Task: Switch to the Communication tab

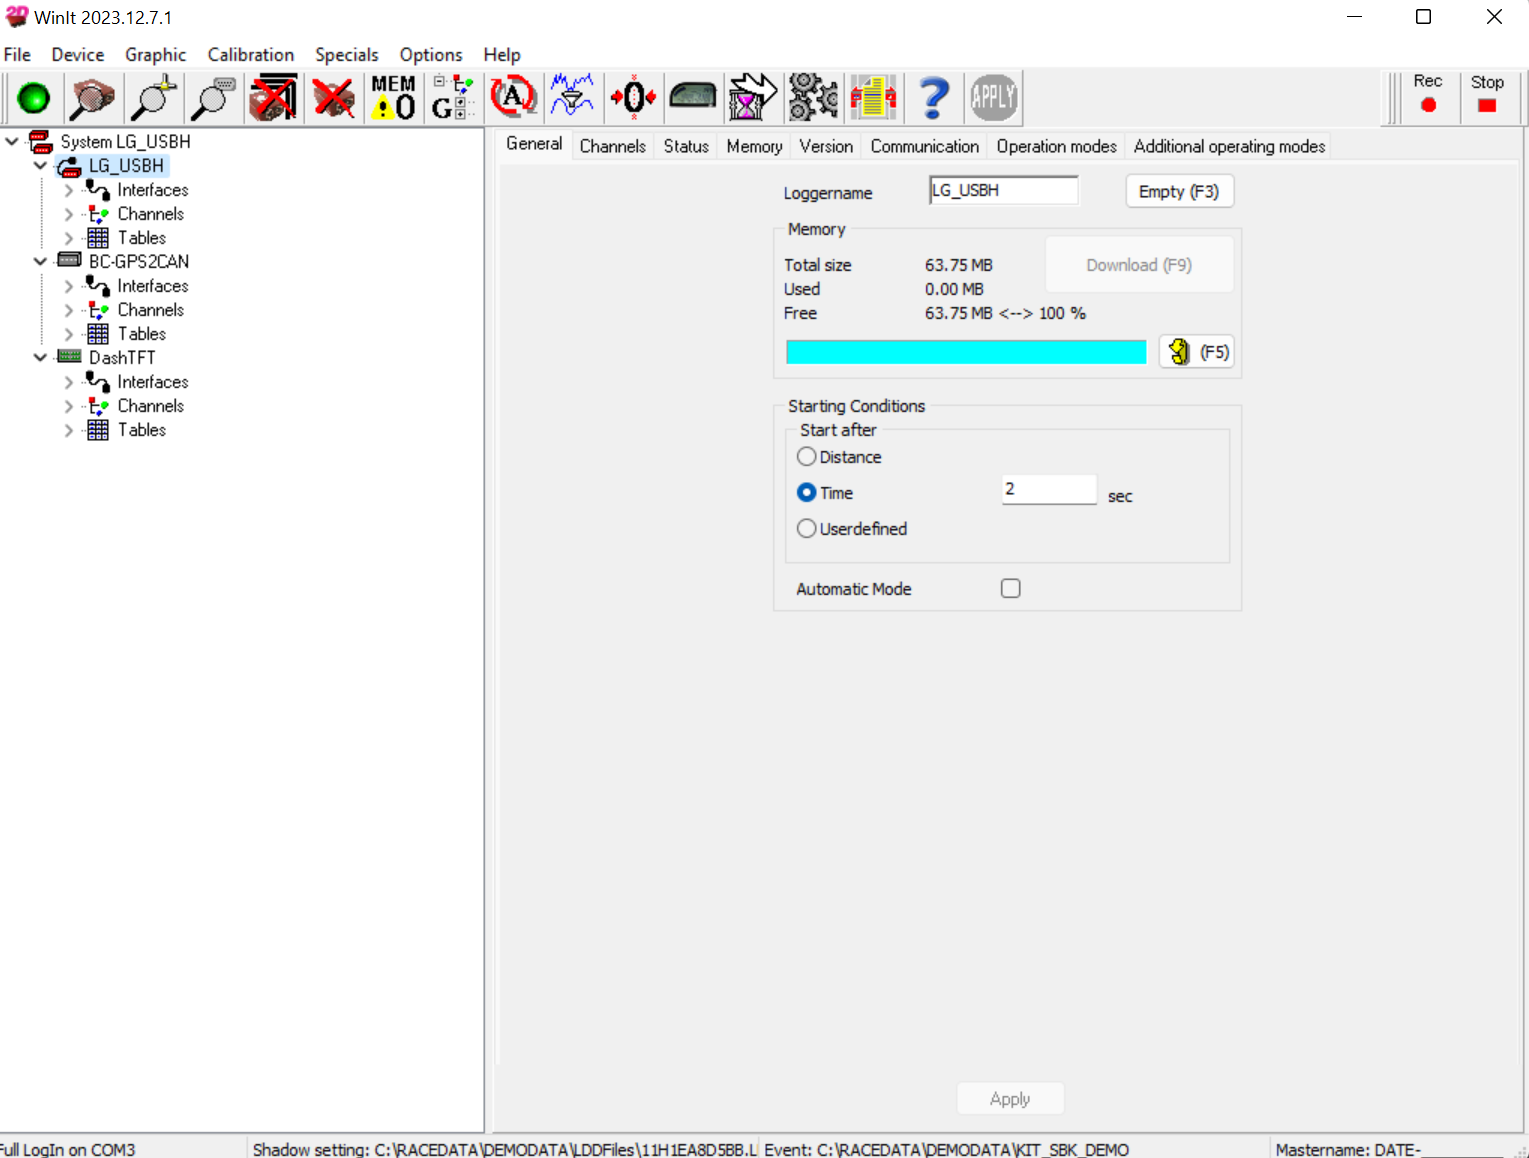Action: [x=924, y=146]
